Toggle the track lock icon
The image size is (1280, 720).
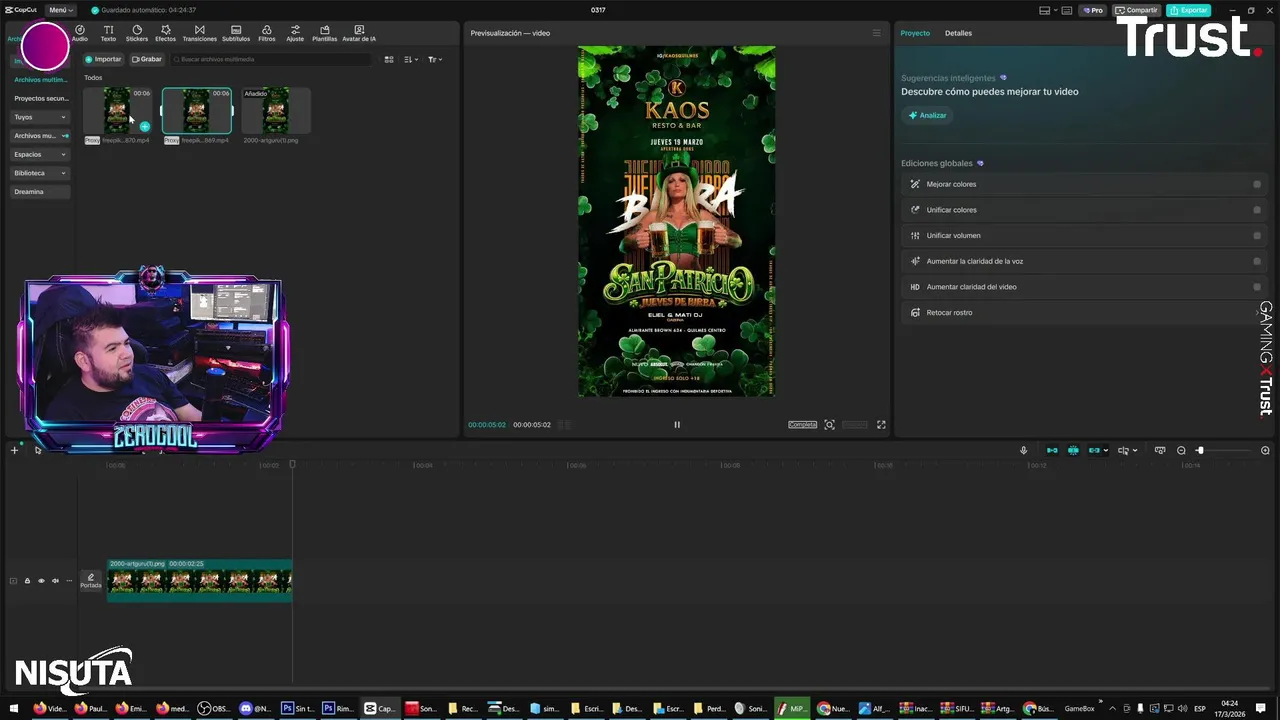[27, 581]
